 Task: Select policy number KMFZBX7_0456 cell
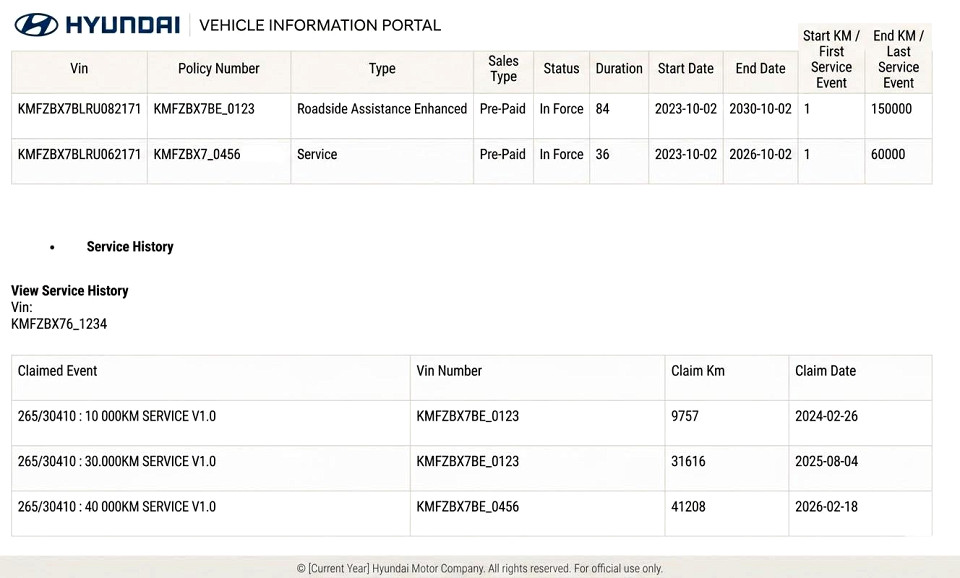(x=197, y=154)
